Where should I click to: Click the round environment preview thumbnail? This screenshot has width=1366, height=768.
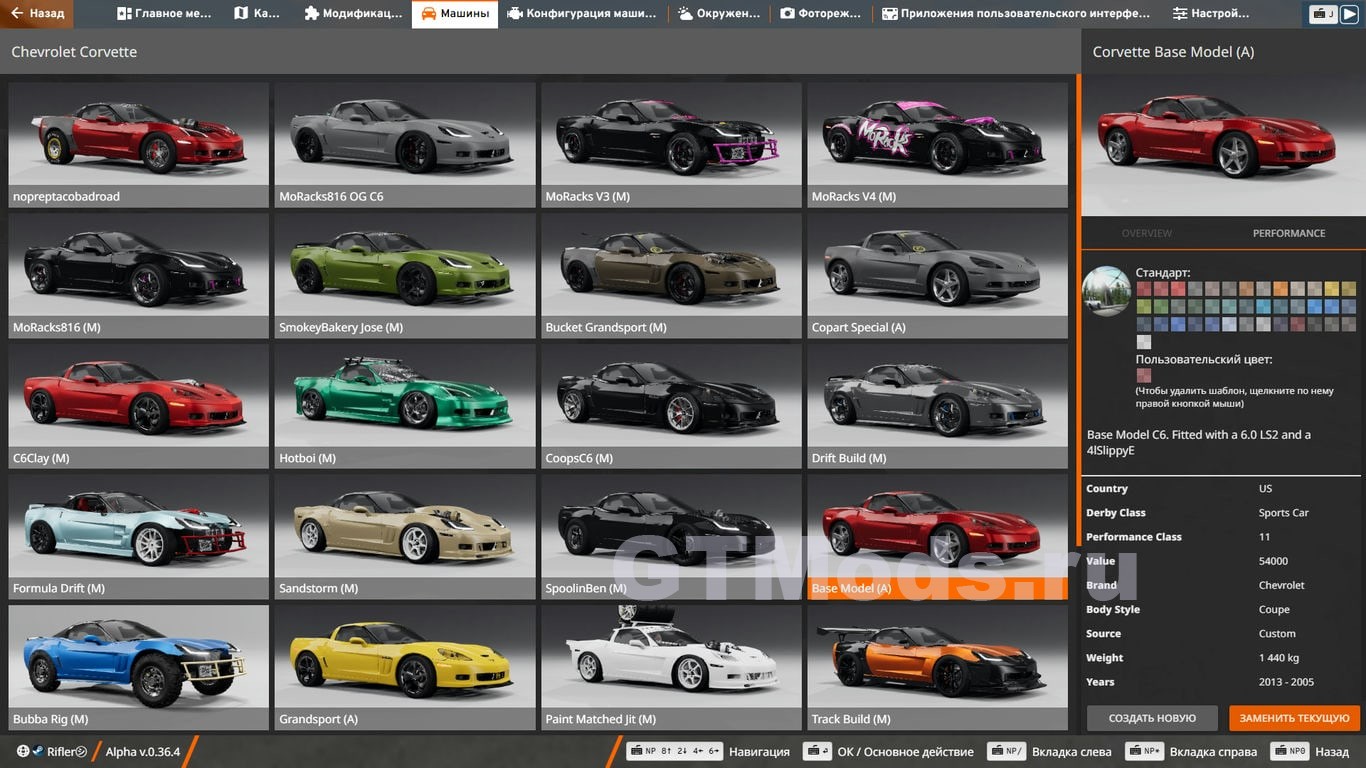(1107, 291)
